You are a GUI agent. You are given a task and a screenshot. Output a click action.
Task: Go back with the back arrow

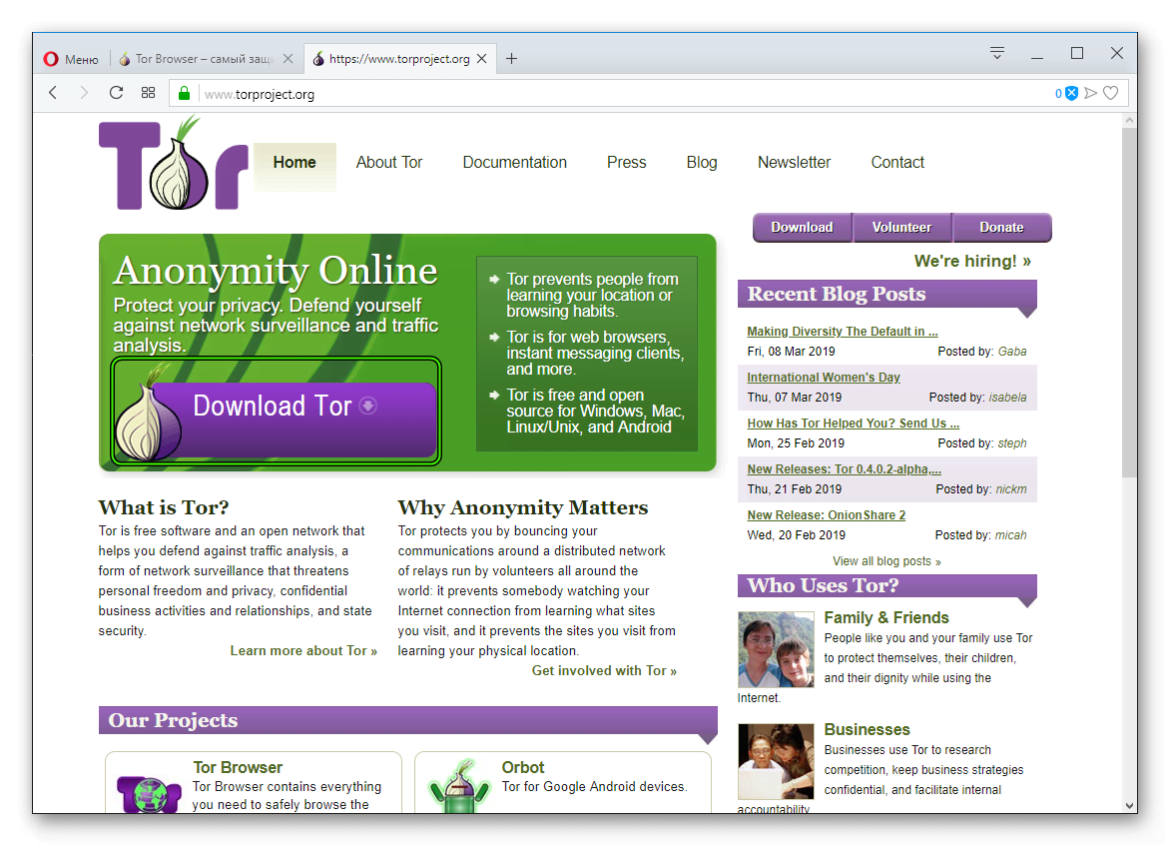point(53,93)
